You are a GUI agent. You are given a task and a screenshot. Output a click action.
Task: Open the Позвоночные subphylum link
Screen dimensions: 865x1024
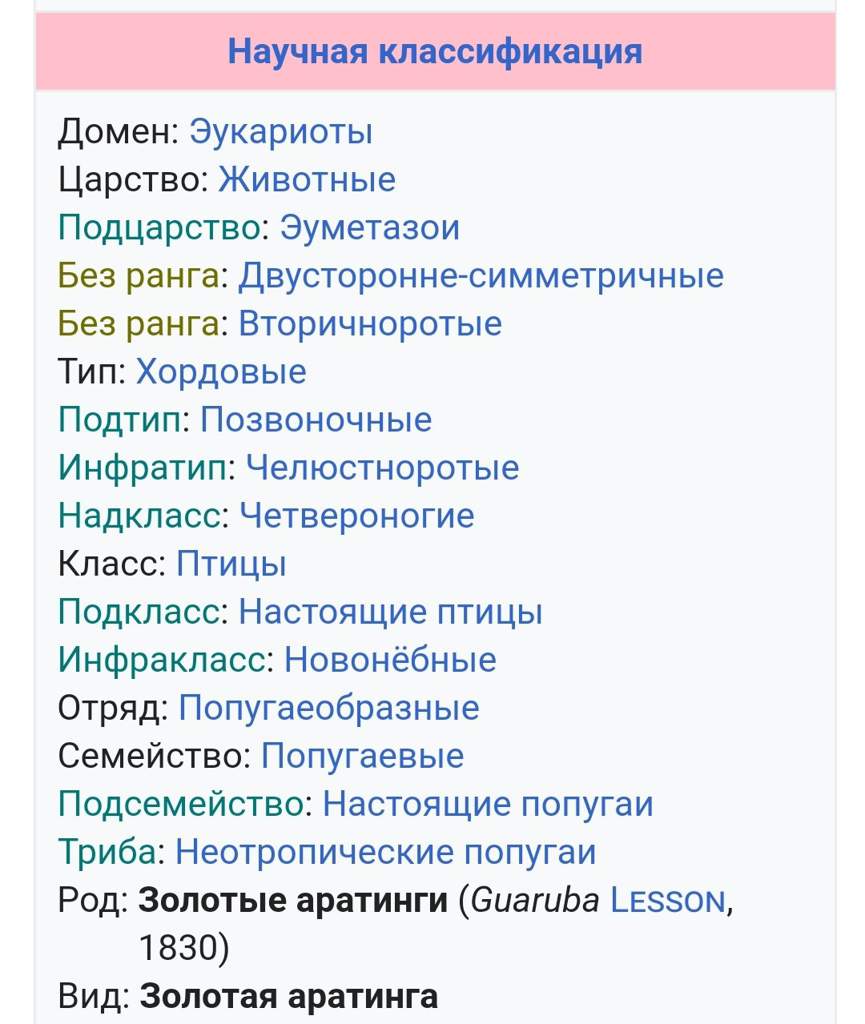[316, 420]
